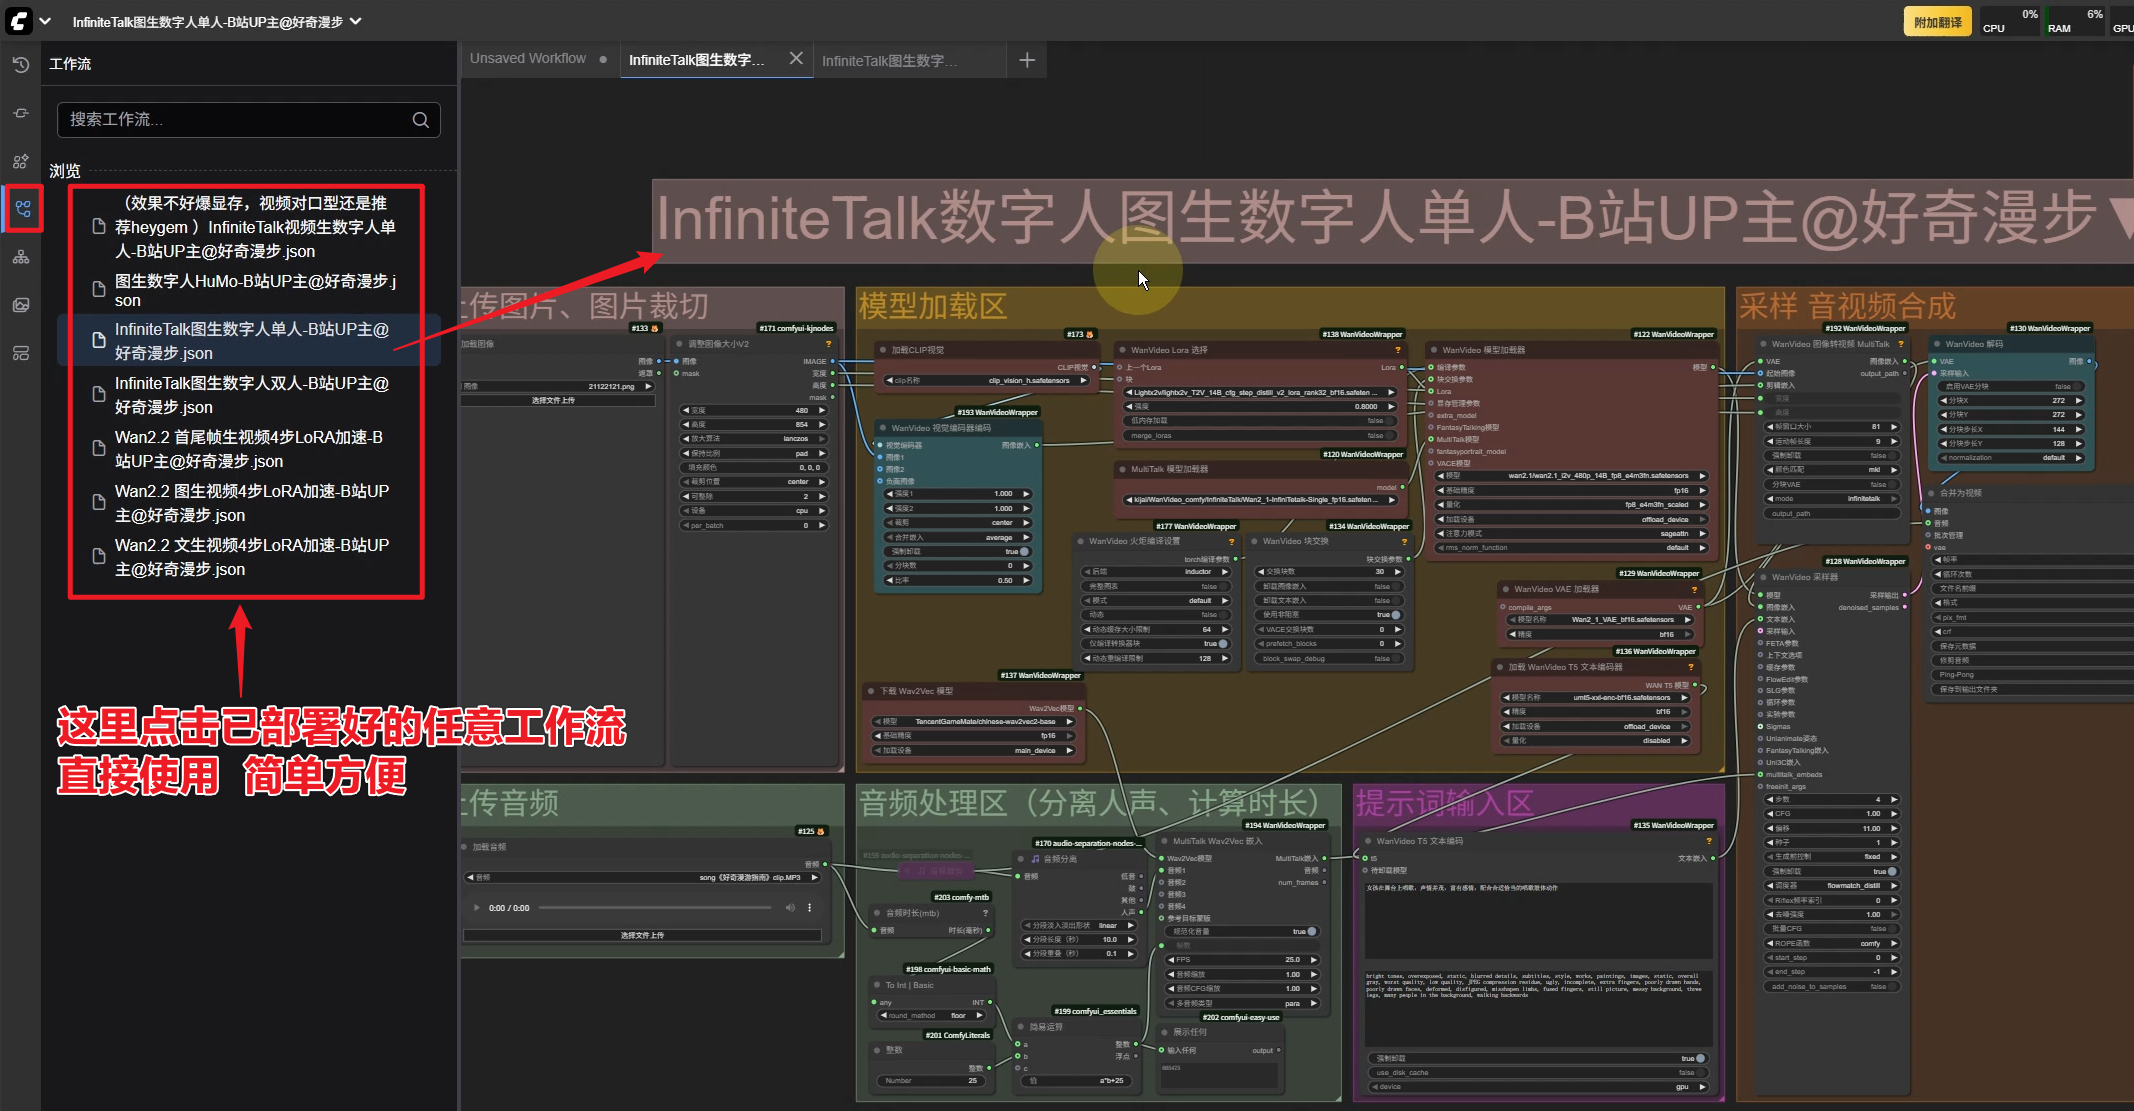The height and width of the screenshot is (1111, 2134).
Task: Switch to the Unsaved Workflow tab
Action: coord(528,59)
